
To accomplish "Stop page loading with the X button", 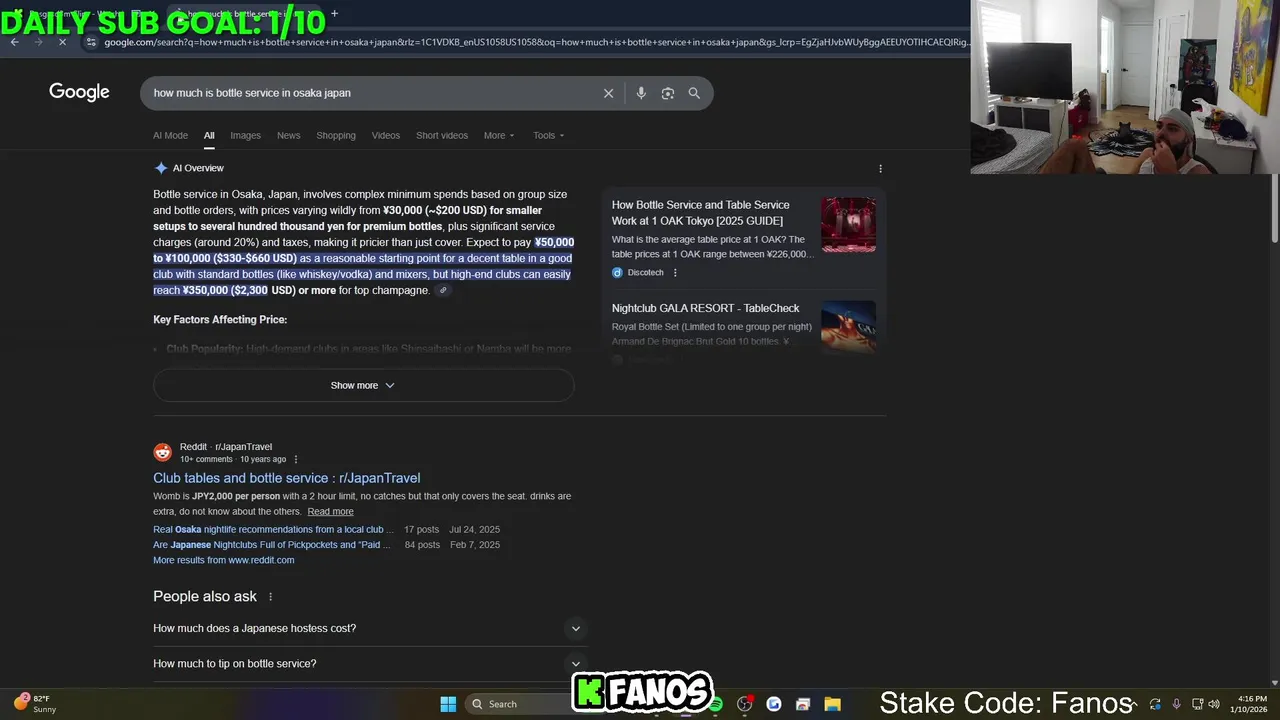I will pyautogui.click(x=62, y=42).
